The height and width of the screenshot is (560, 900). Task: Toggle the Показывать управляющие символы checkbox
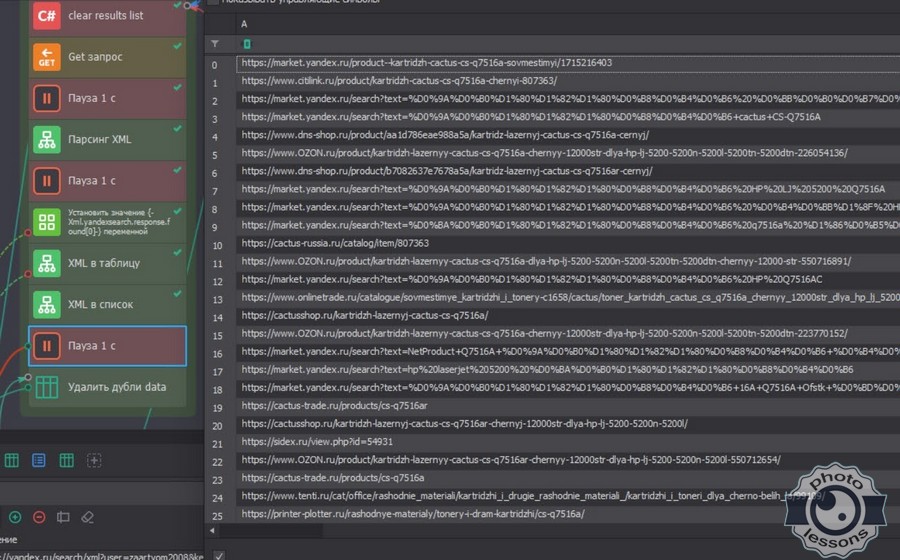[x=214, y=2]
